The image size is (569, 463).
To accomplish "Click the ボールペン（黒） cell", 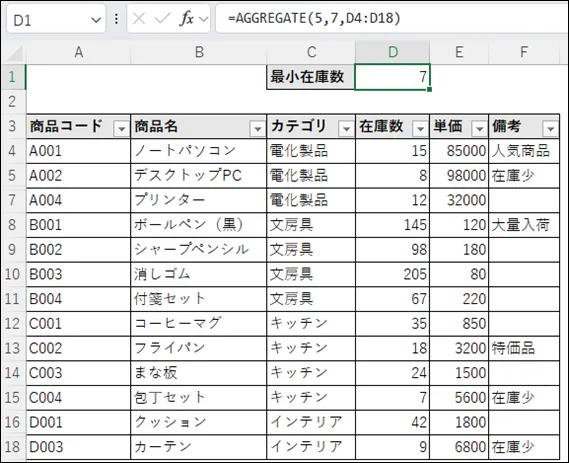I will point(198,225).
